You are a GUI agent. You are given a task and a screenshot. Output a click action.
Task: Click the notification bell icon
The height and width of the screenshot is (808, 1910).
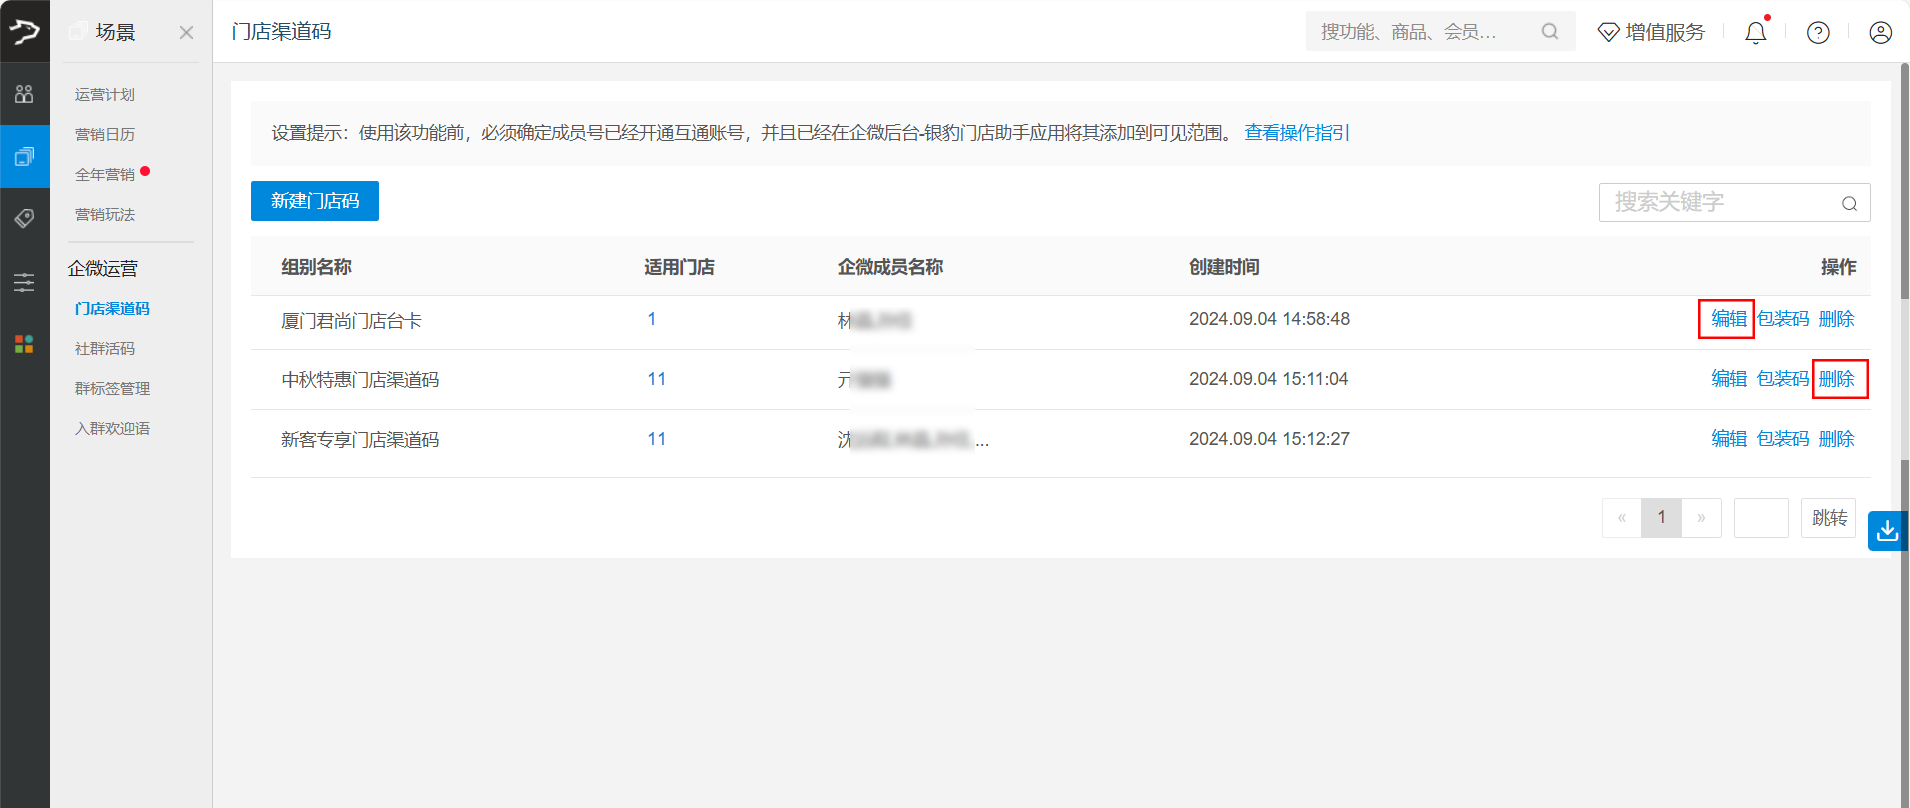(1755, 33)
